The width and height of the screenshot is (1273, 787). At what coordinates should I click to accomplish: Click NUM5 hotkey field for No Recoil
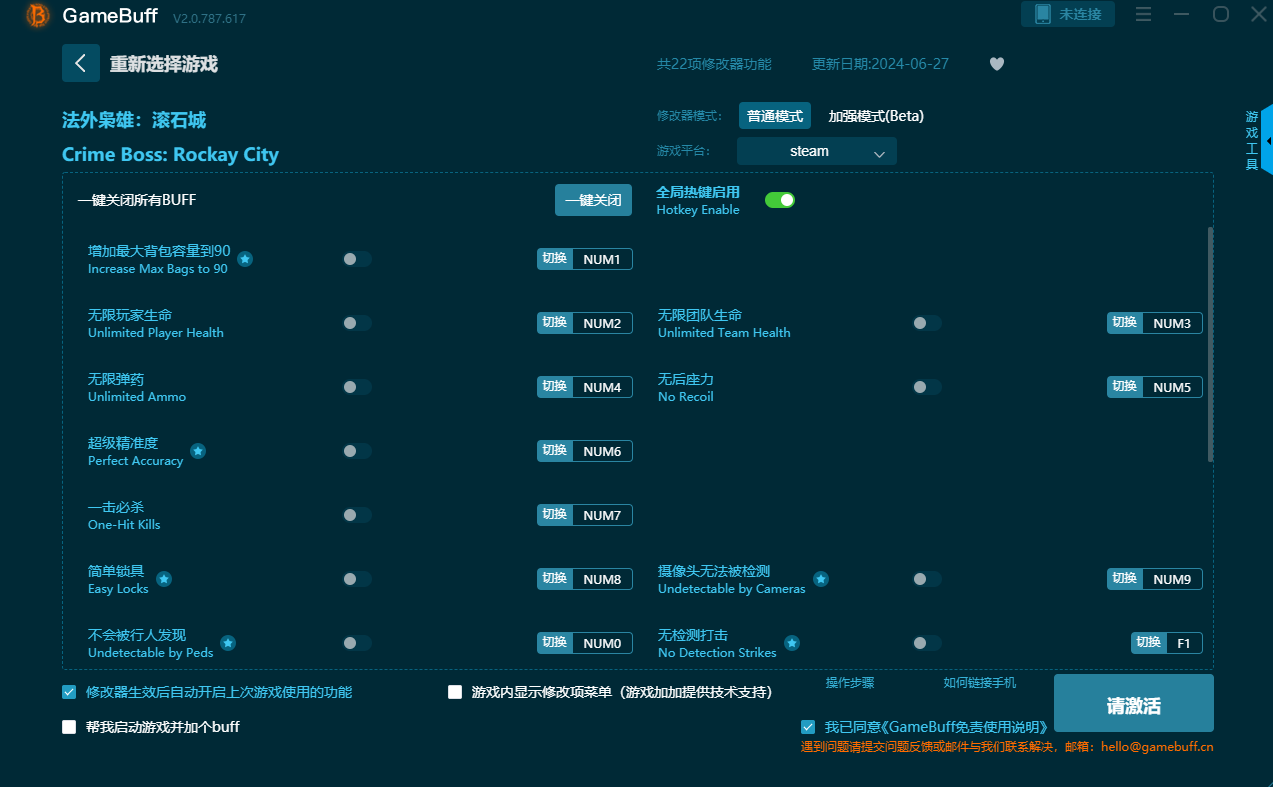[1172, 387]
